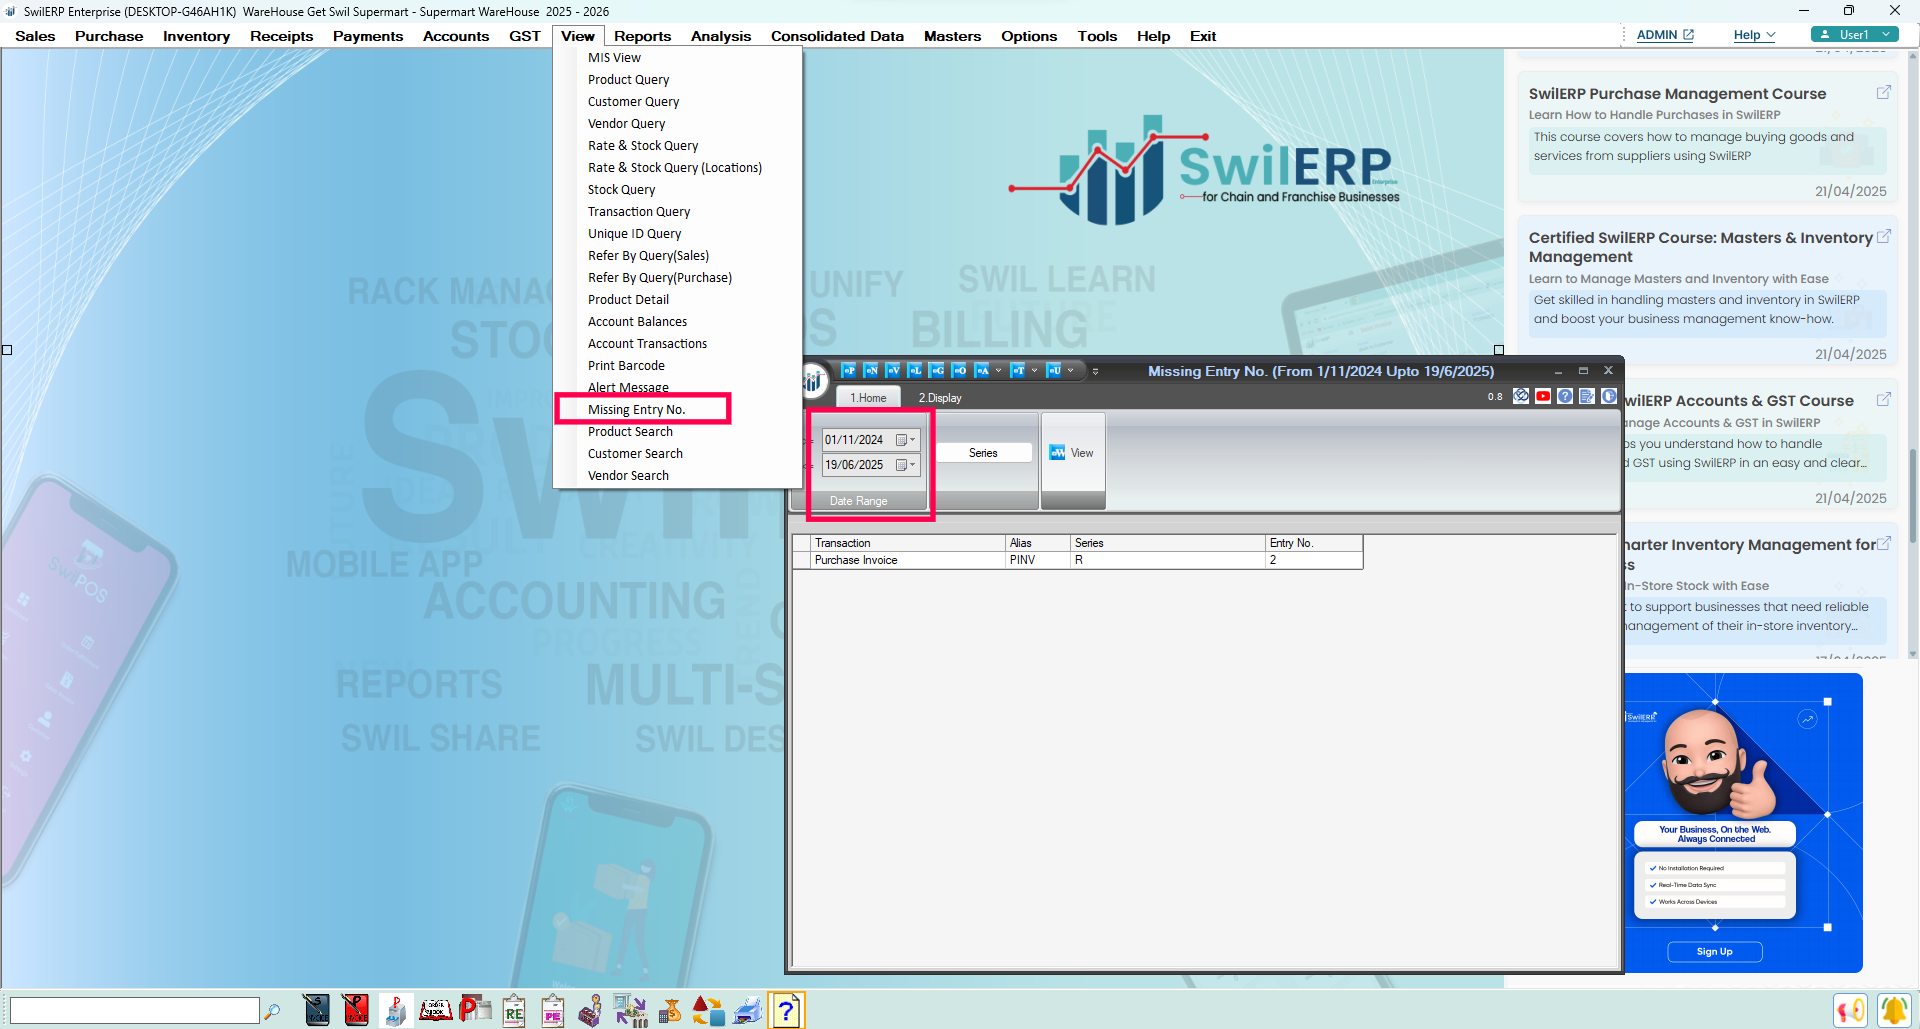
Task: Click the notes edit icon near YouTube icon
Action: tap(1587, 396)
